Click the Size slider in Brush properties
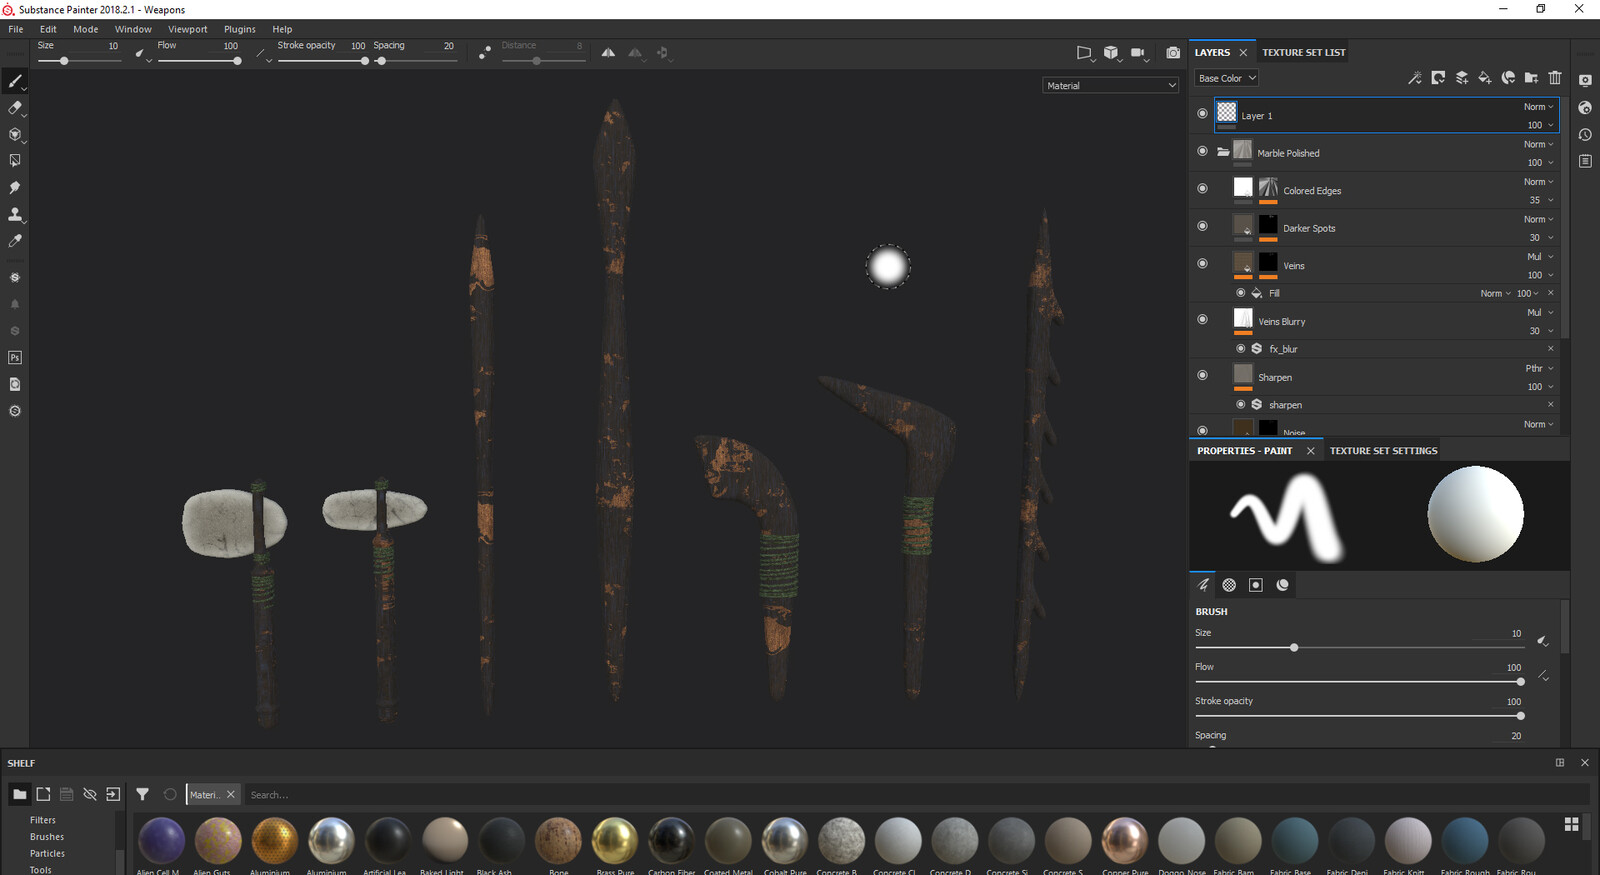This screenshot has height=875, width=1600. pos(1360,647)
